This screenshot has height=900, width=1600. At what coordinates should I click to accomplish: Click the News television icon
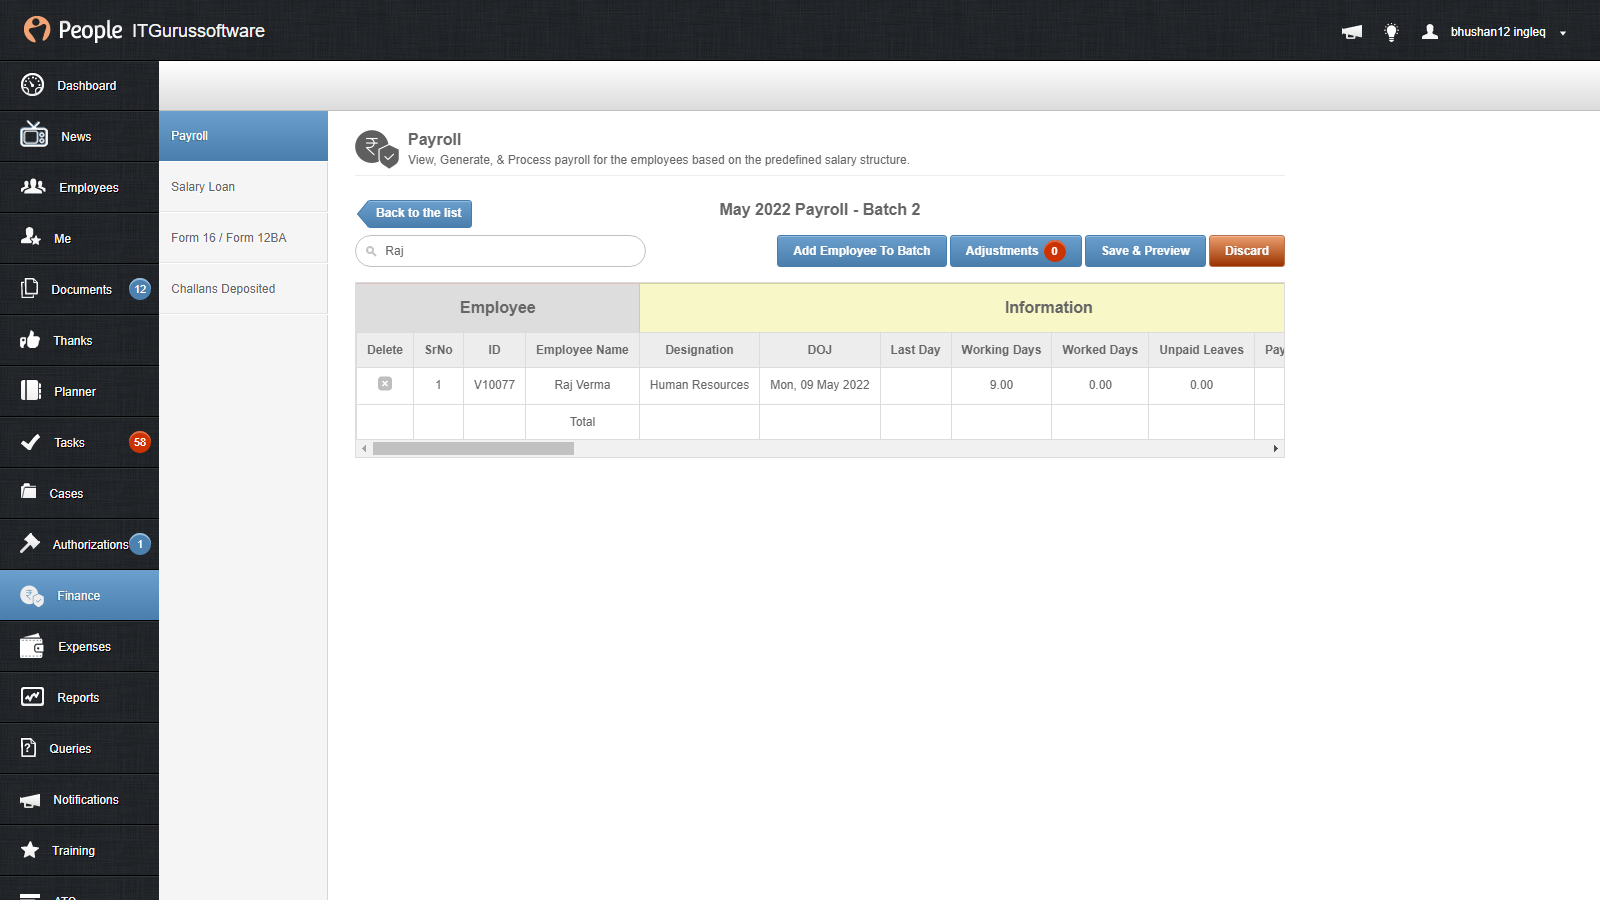coord(34,135)
